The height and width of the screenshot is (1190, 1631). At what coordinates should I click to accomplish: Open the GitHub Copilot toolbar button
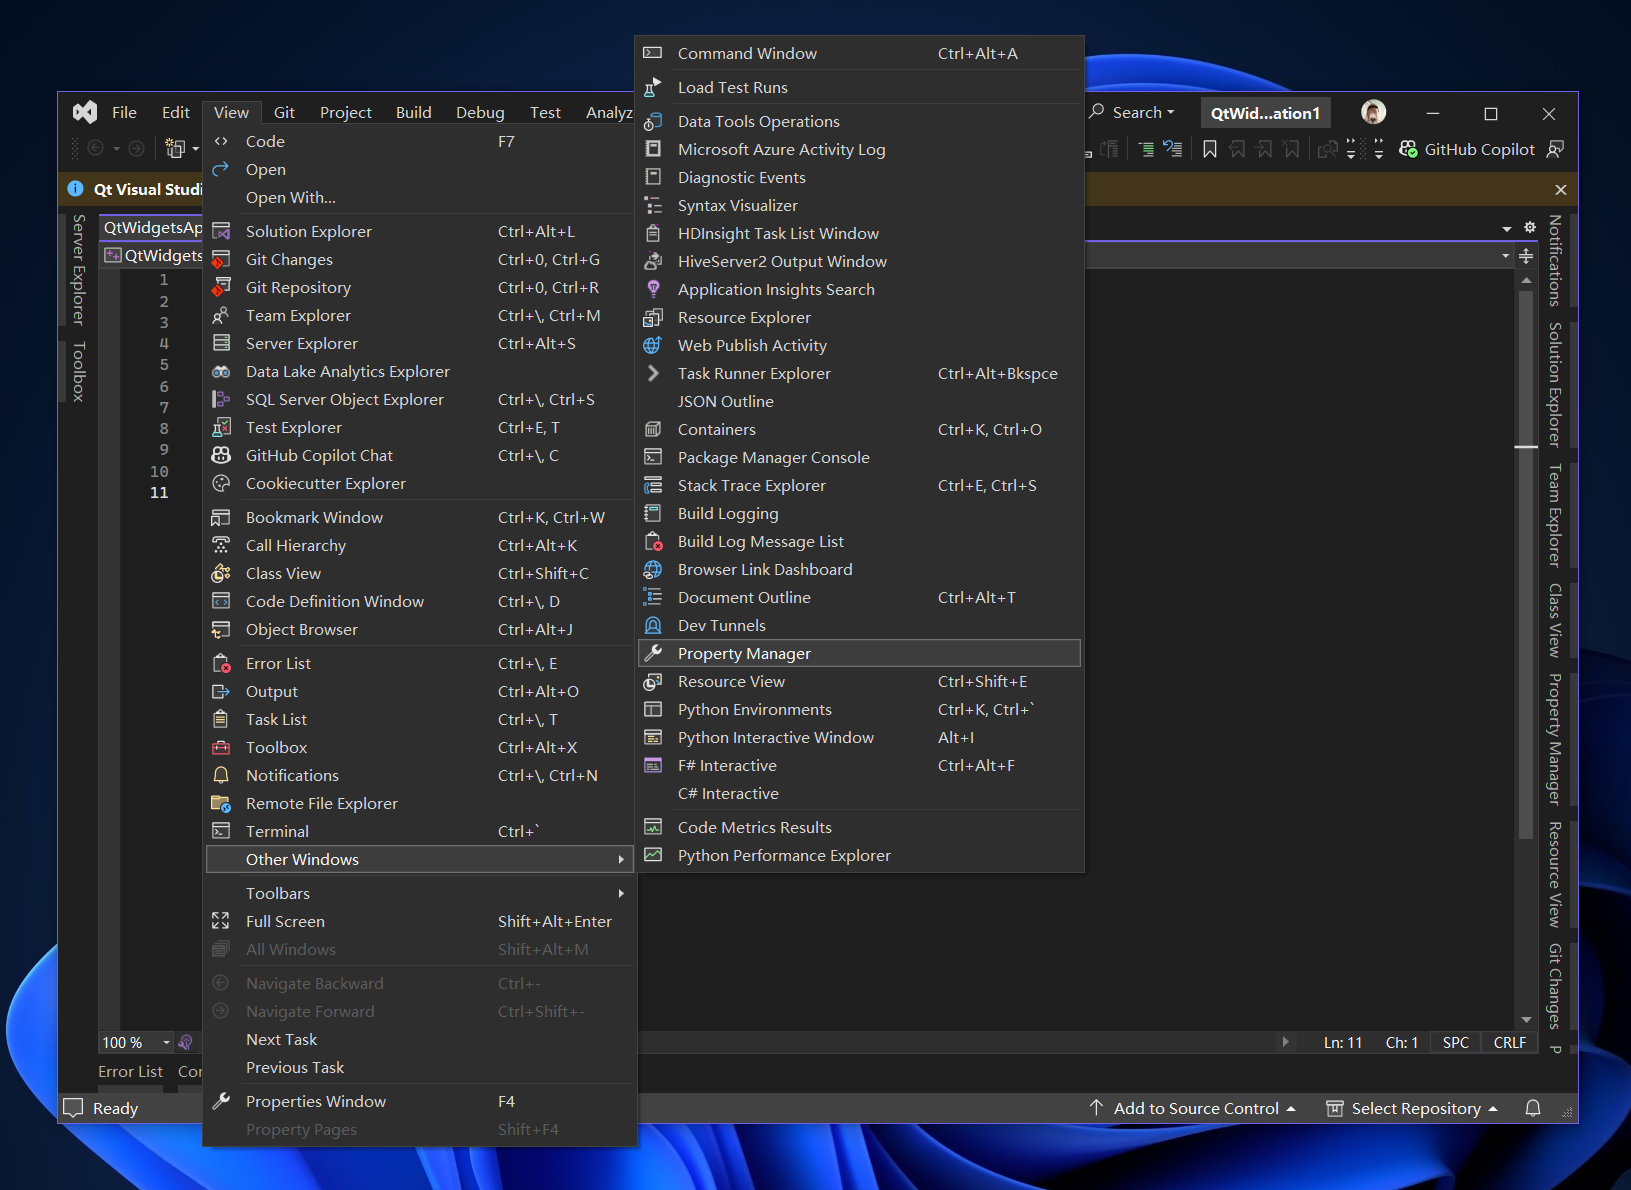1467,149
